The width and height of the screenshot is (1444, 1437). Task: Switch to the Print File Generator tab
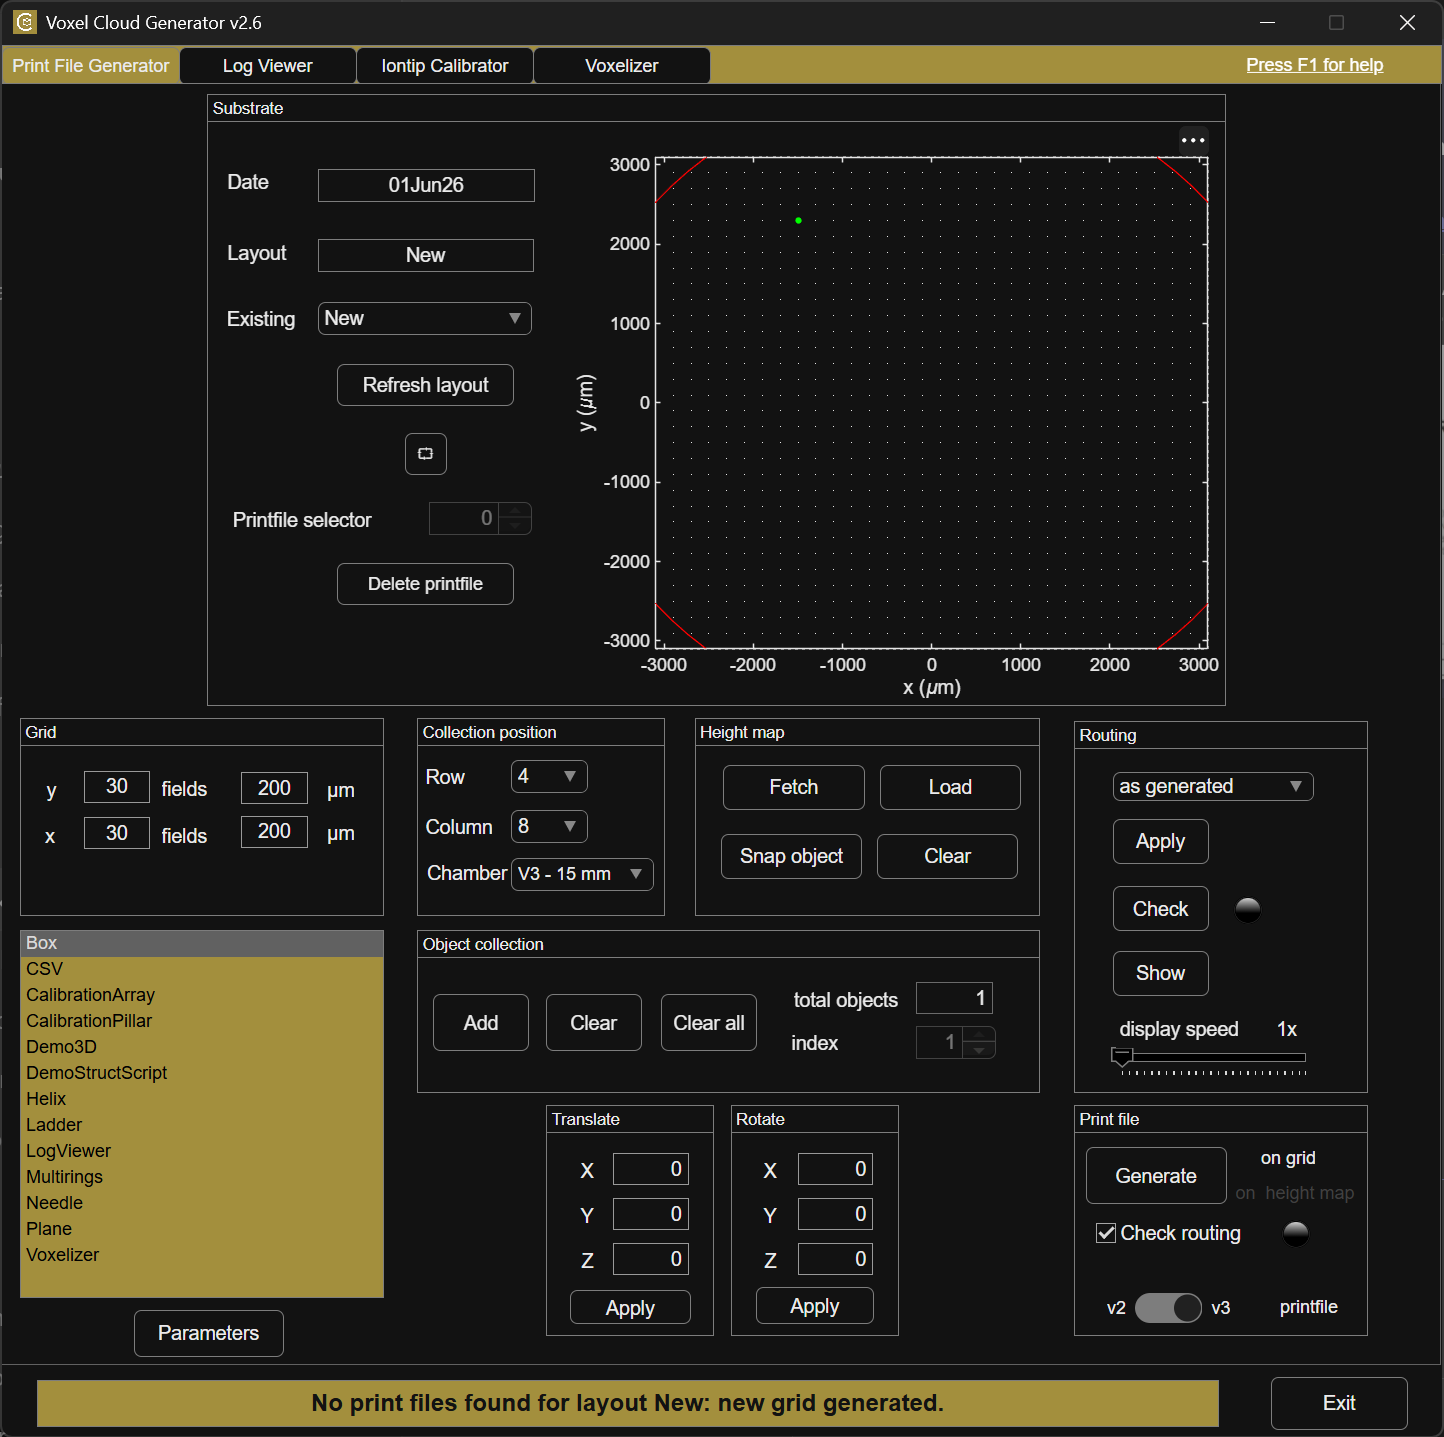click(91, 66)
